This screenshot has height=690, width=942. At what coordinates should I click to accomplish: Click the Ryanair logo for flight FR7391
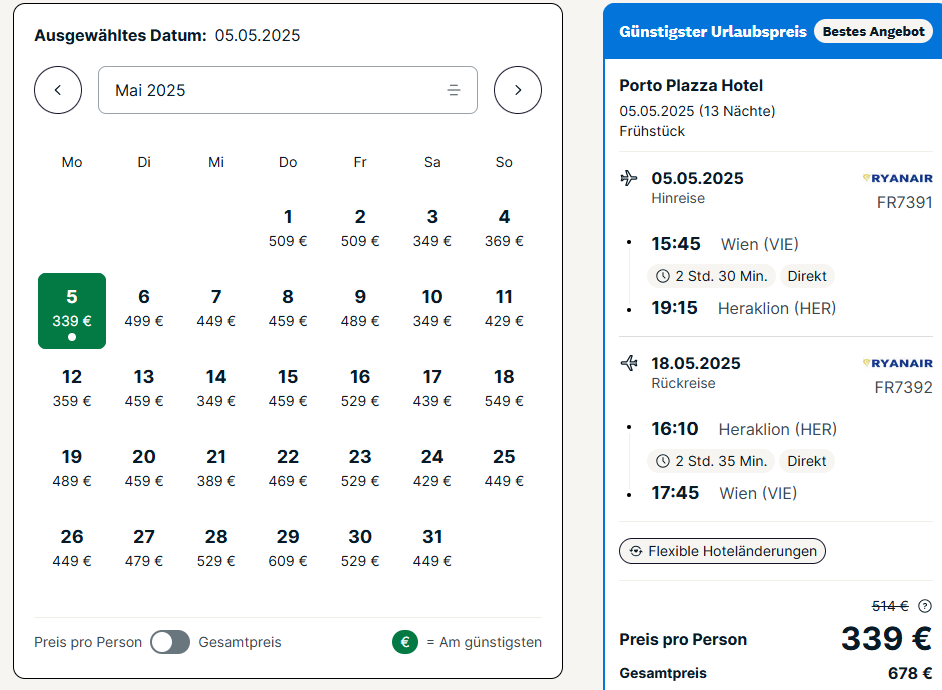(897, 178)
